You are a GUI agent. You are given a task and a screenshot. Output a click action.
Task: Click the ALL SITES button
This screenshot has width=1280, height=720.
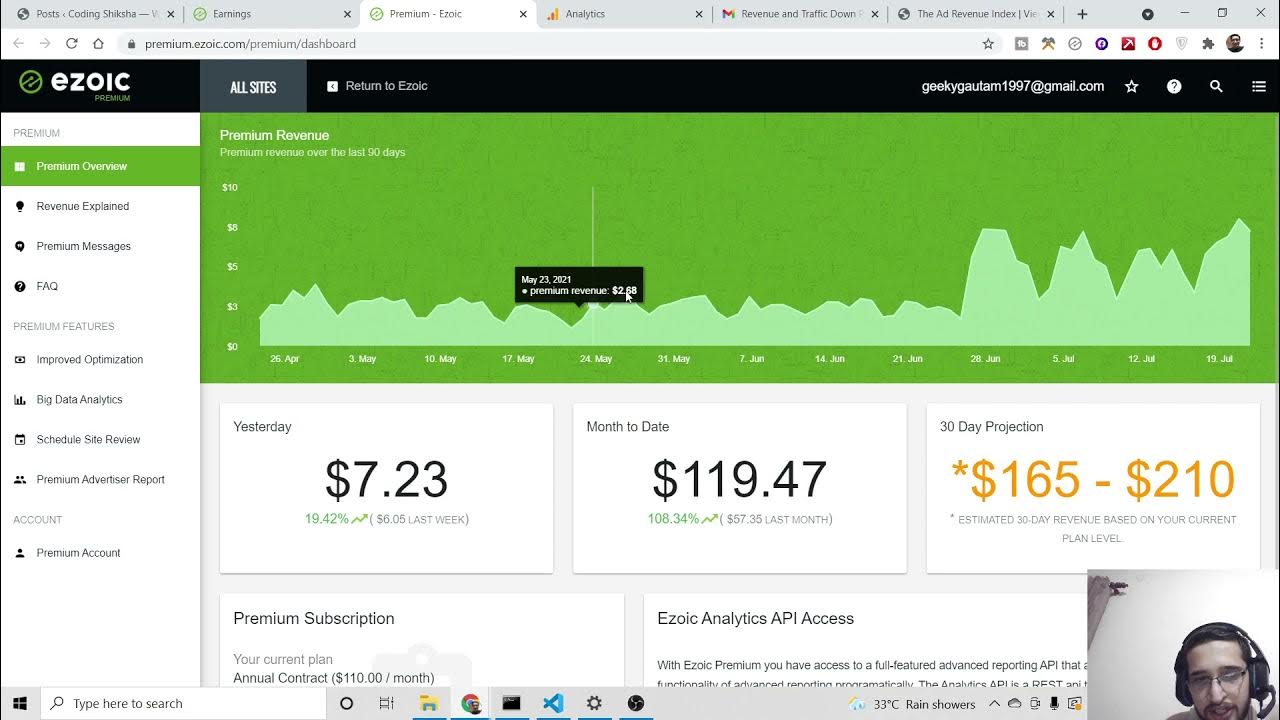click(253, 87)
